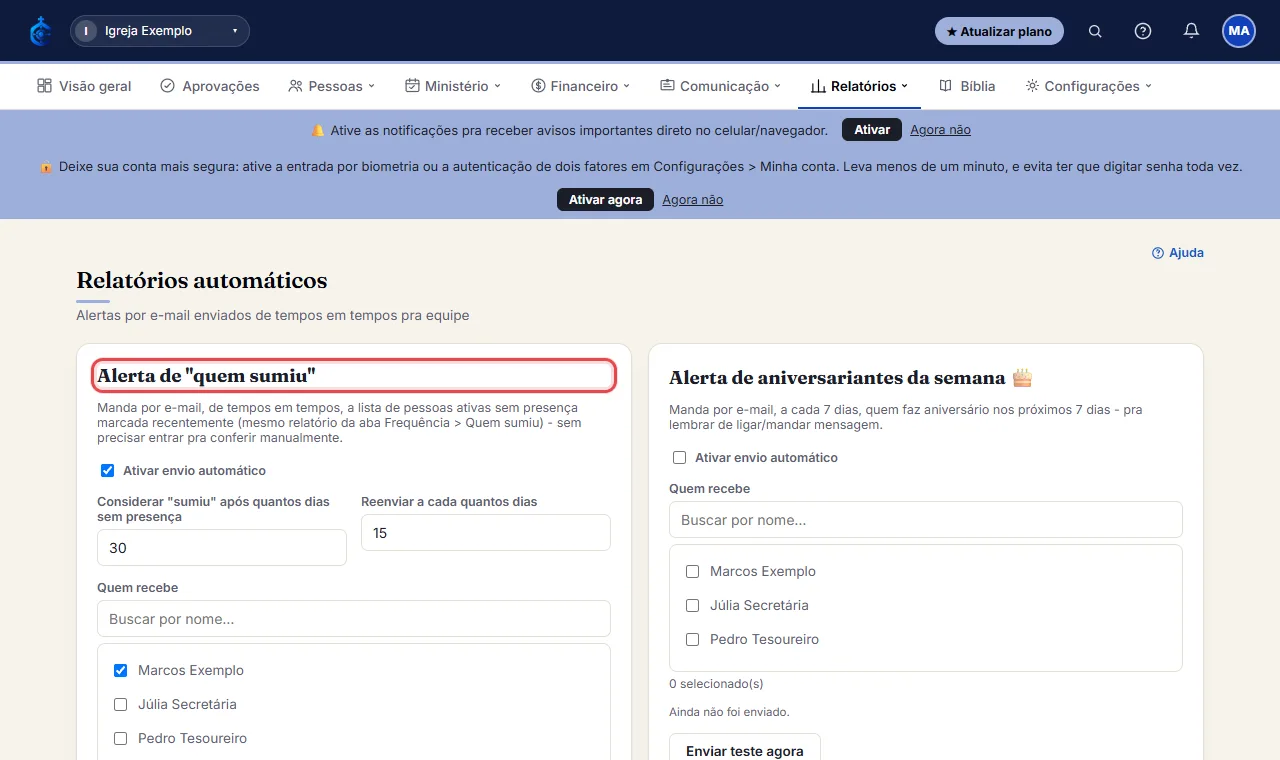1280x760 pixels.
Task: Expand the Comunicação menu
Action: coord(720,86)
